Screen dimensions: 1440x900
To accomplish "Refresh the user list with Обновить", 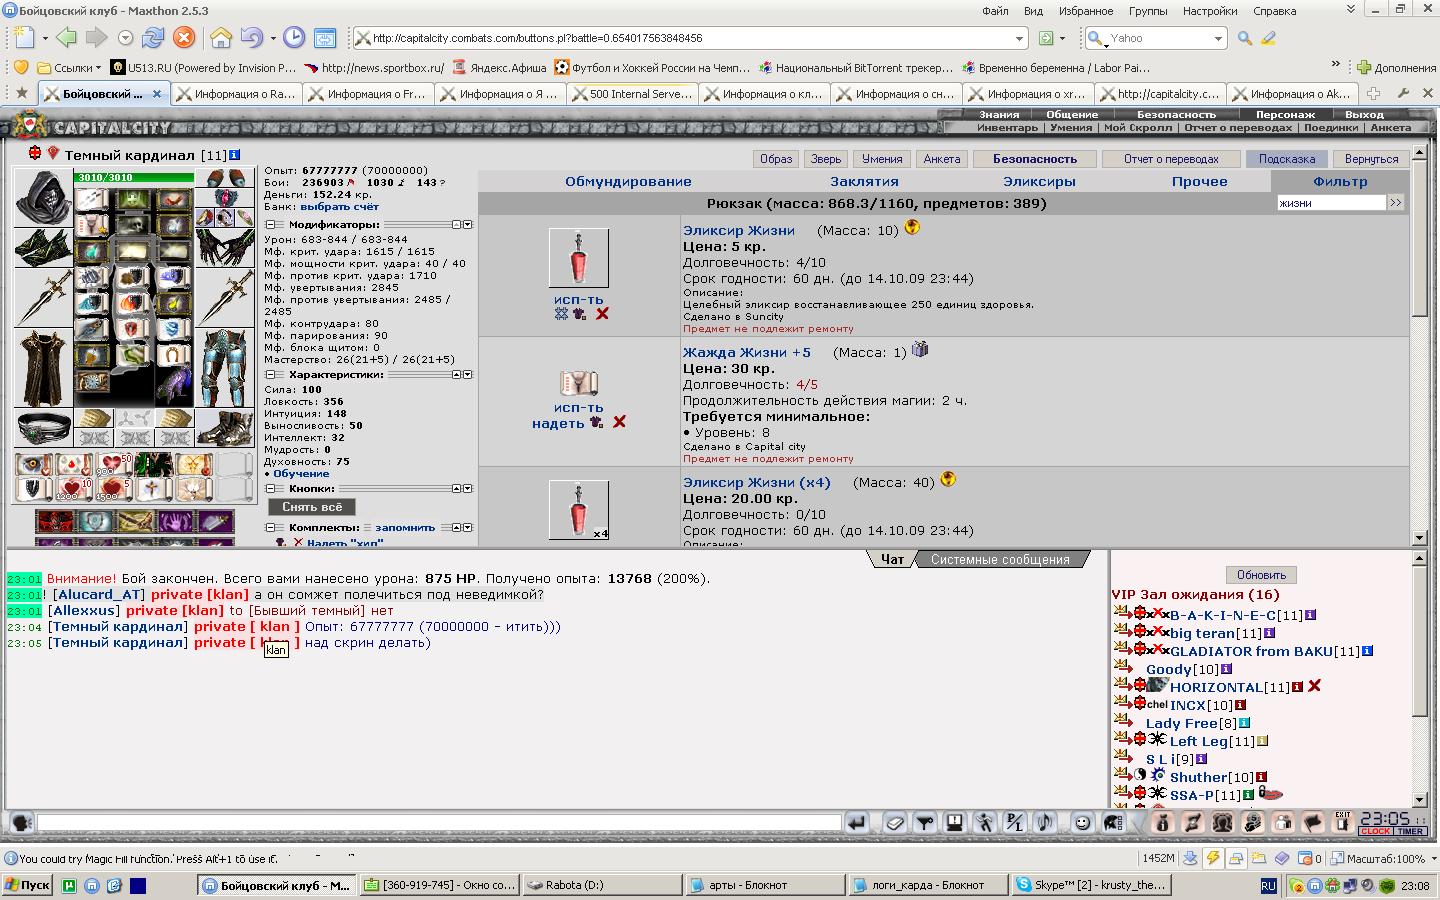I will pyautogui.click(x=1261, y=575).
